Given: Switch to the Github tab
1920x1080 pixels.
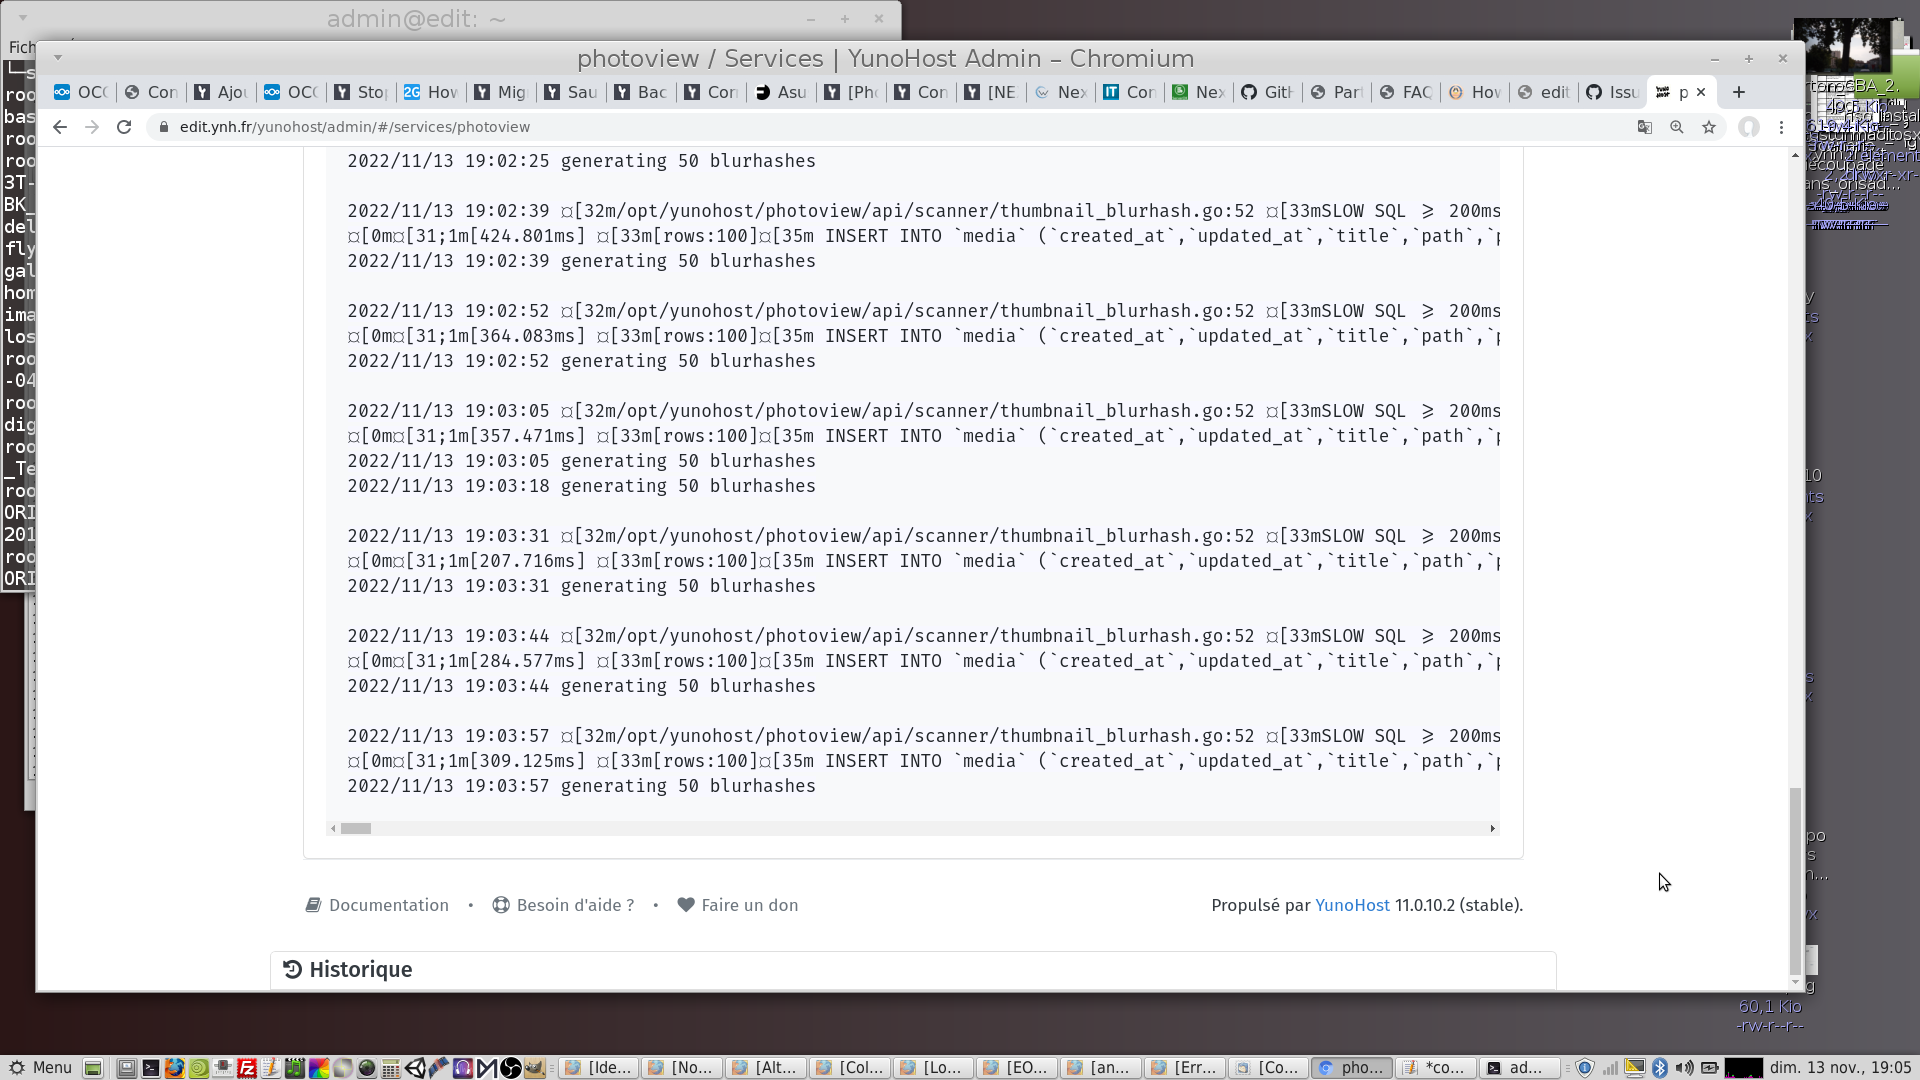Looking at the screenshot, I should click(1267, 92).
